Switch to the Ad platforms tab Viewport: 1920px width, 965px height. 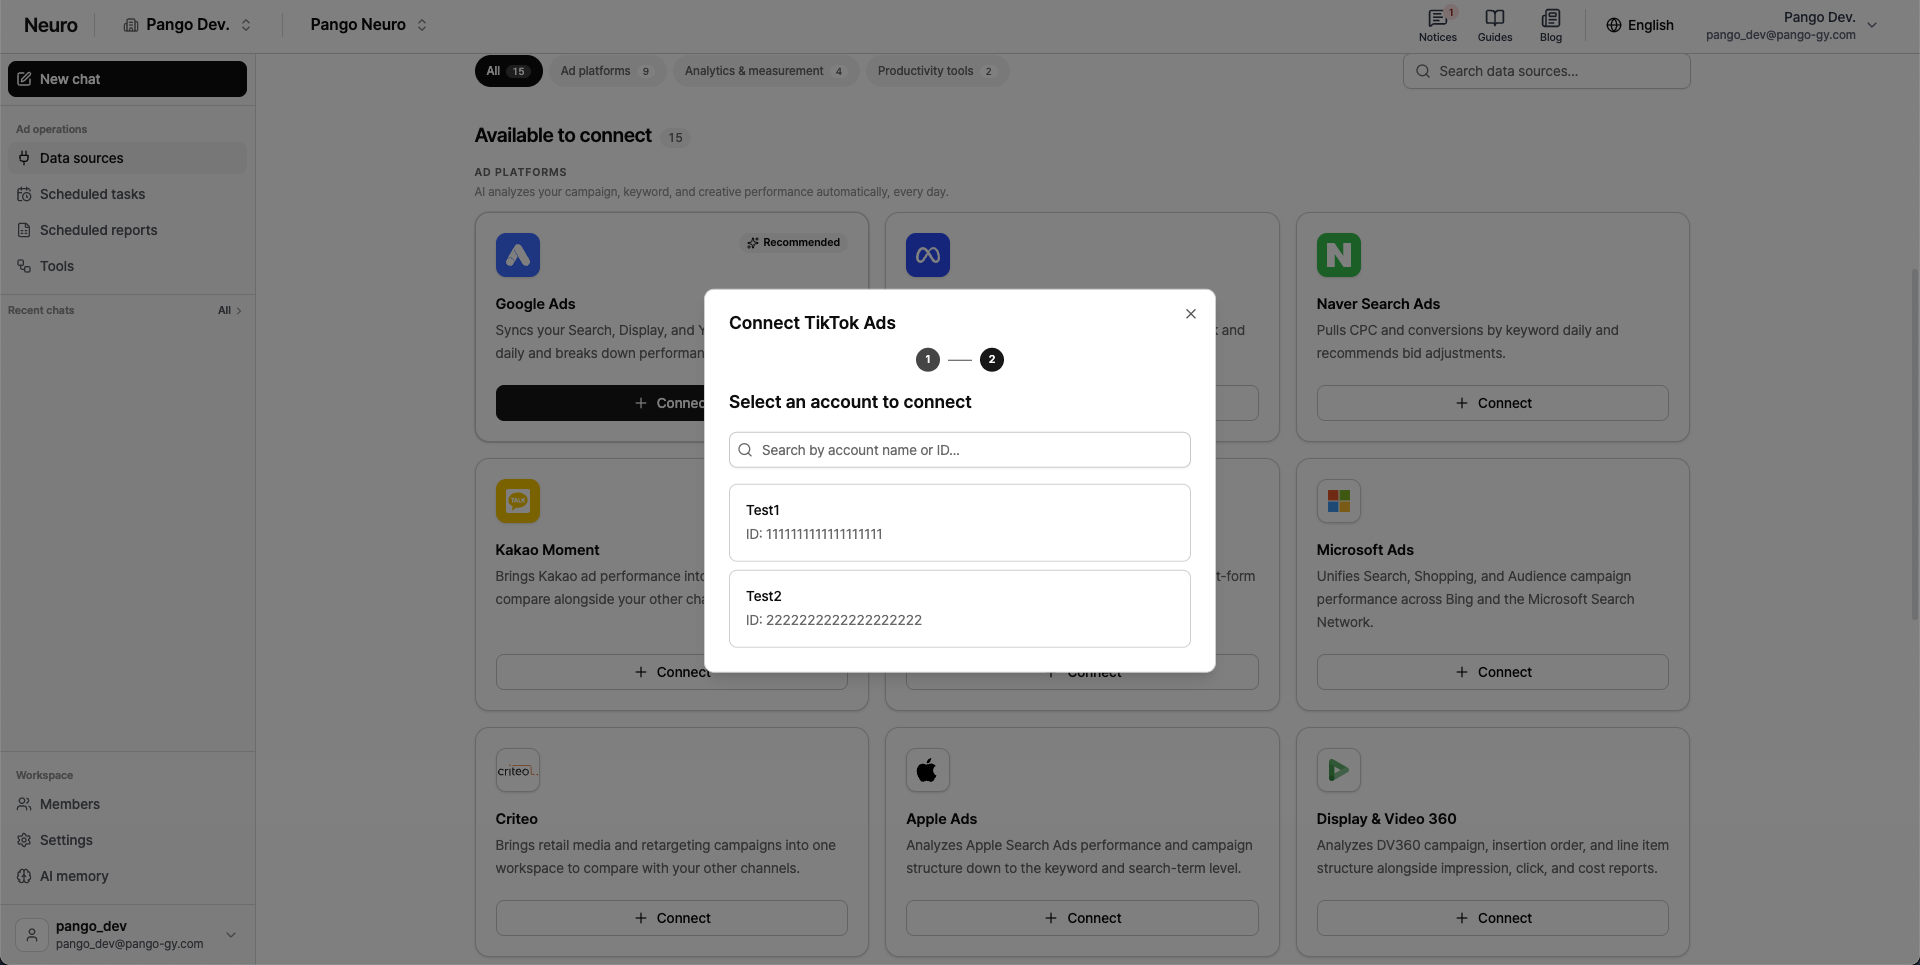[606, 71]
